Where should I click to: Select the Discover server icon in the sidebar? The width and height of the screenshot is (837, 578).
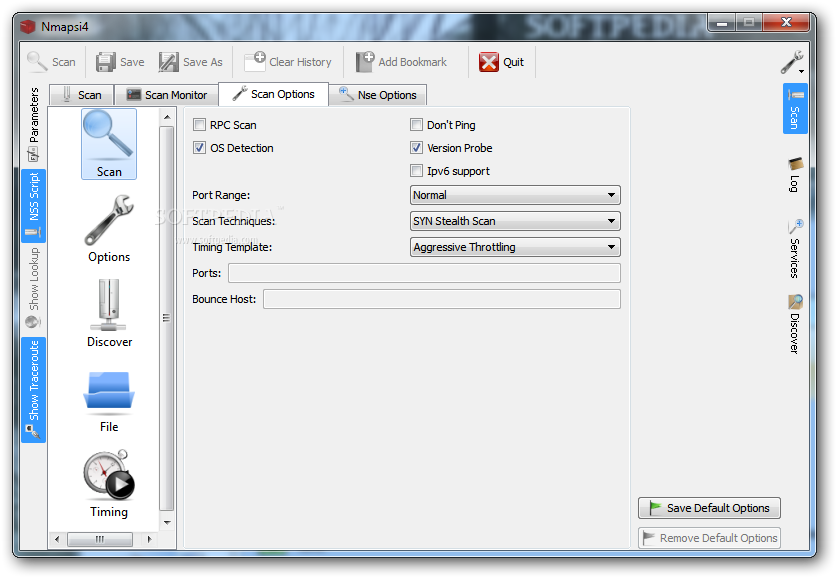[109, 313]
